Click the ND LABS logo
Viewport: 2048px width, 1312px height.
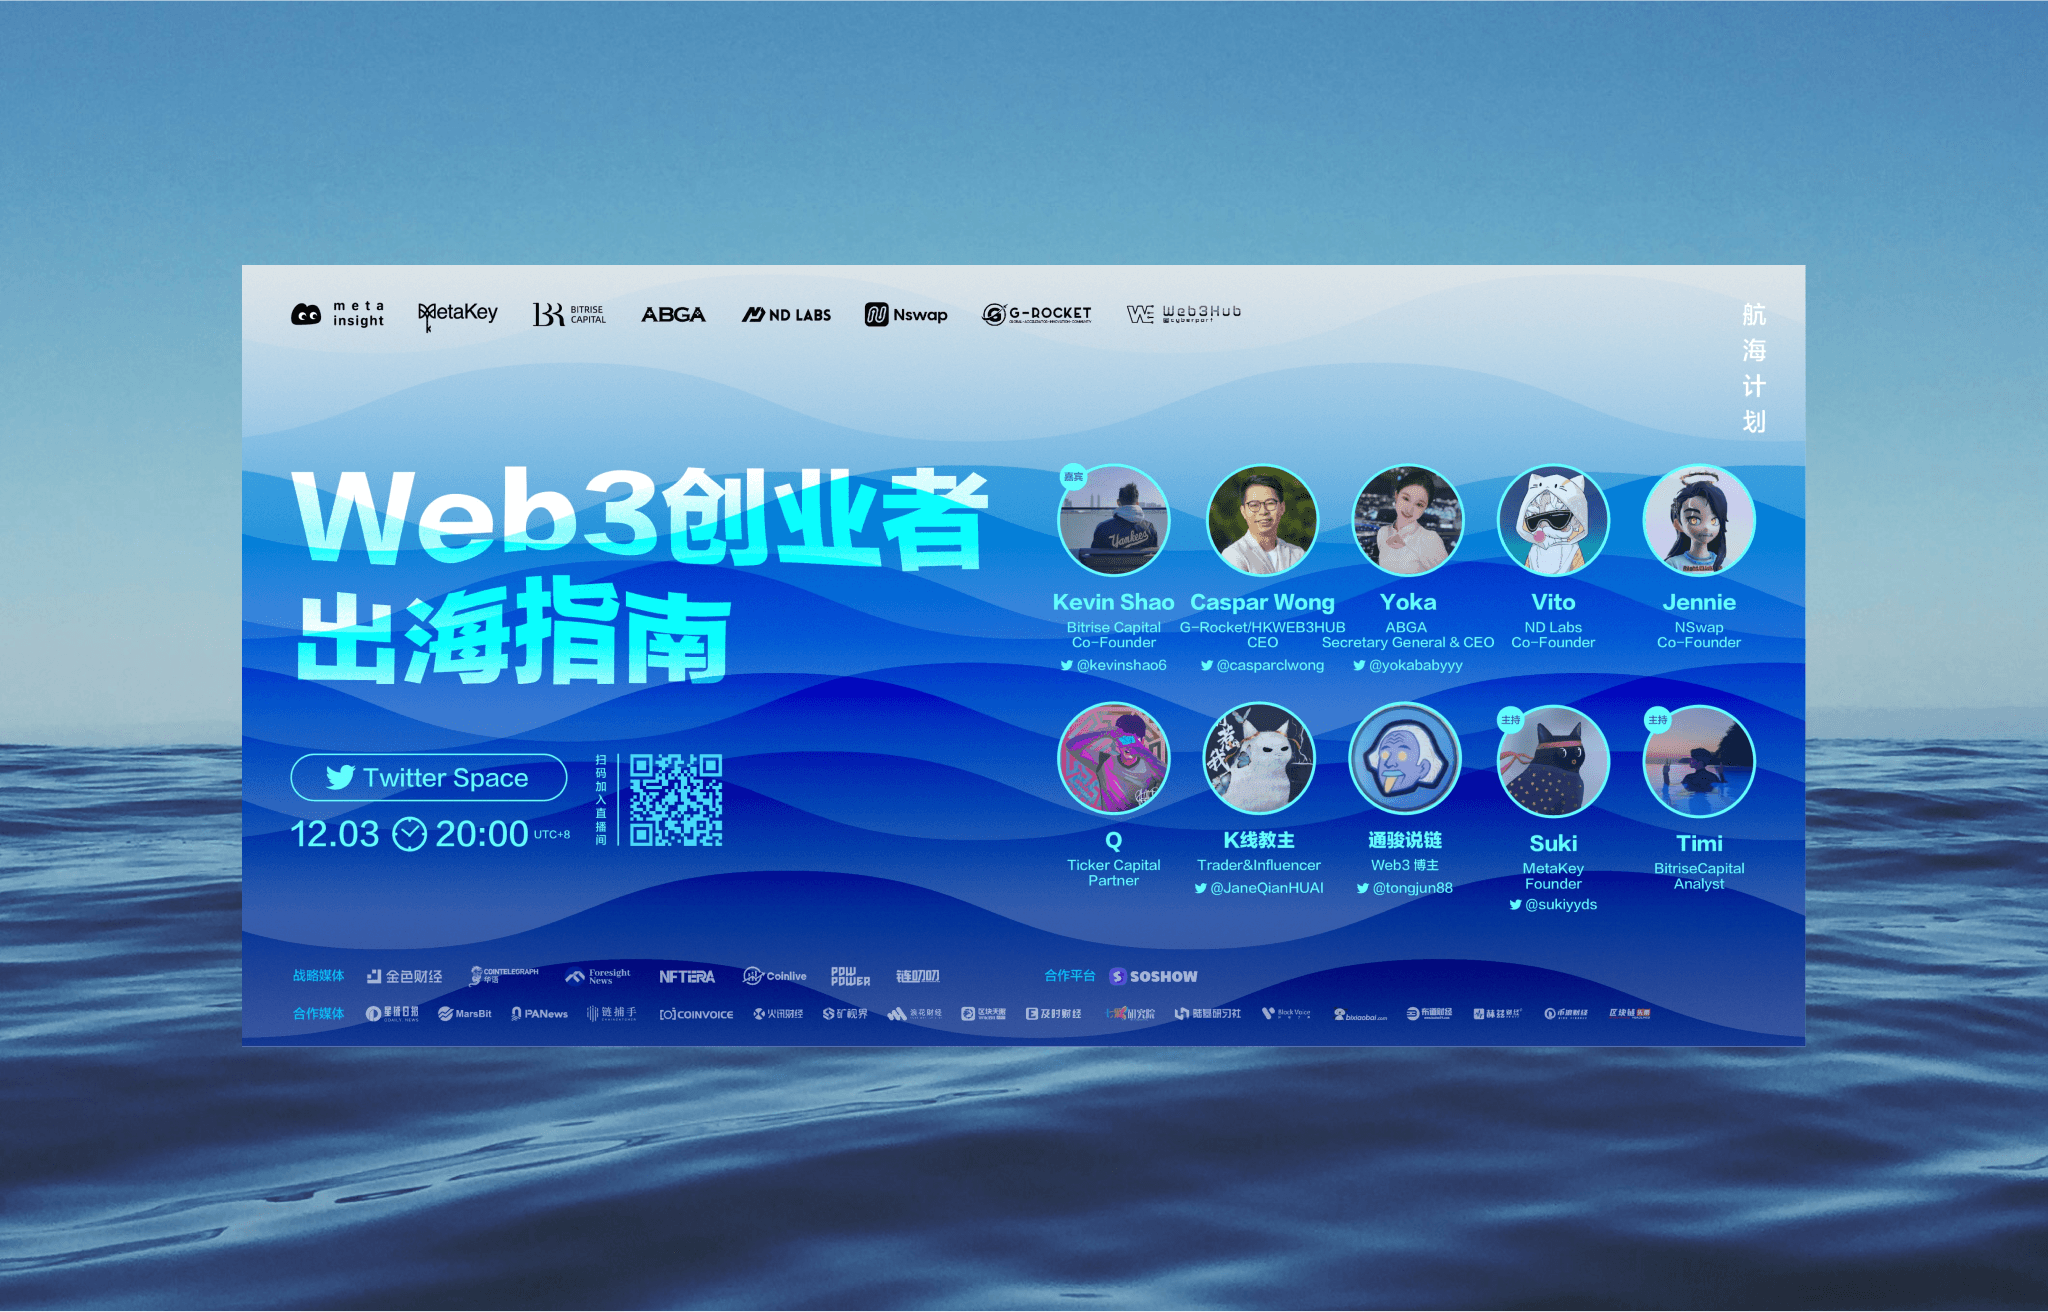[786, 314]
